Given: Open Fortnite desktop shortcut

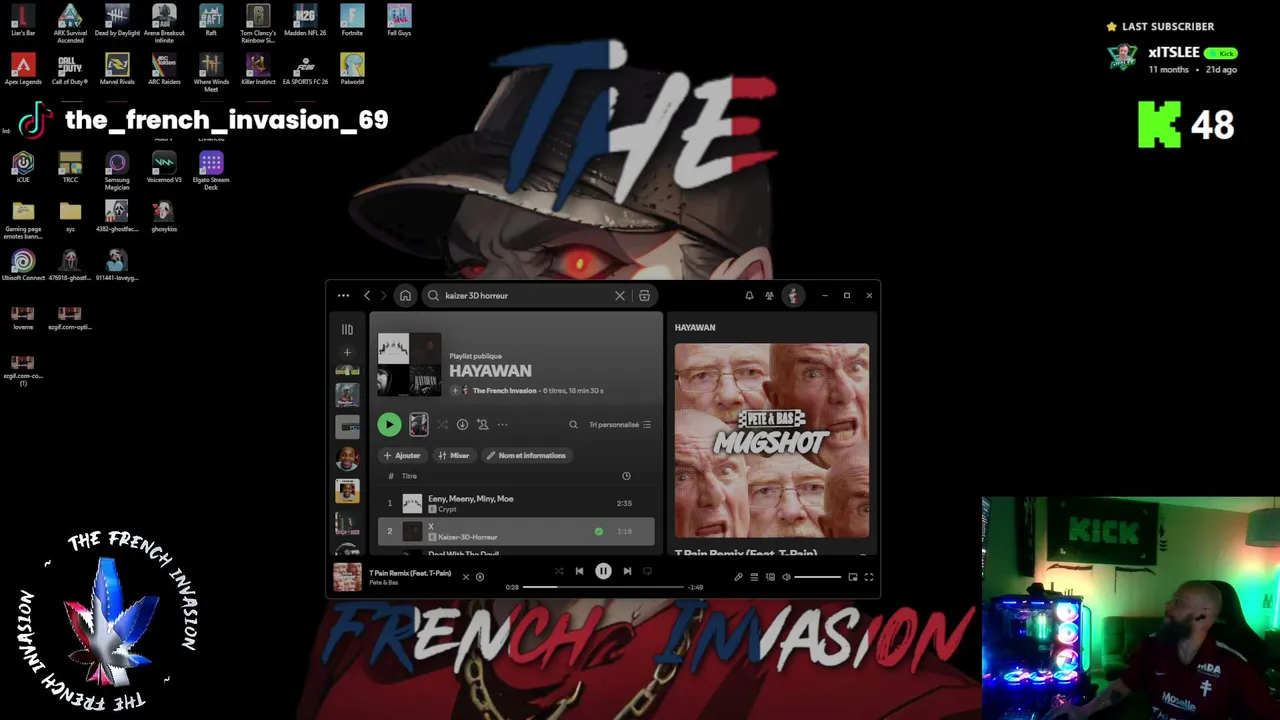Looking at the screenshot, I should 352,20.
